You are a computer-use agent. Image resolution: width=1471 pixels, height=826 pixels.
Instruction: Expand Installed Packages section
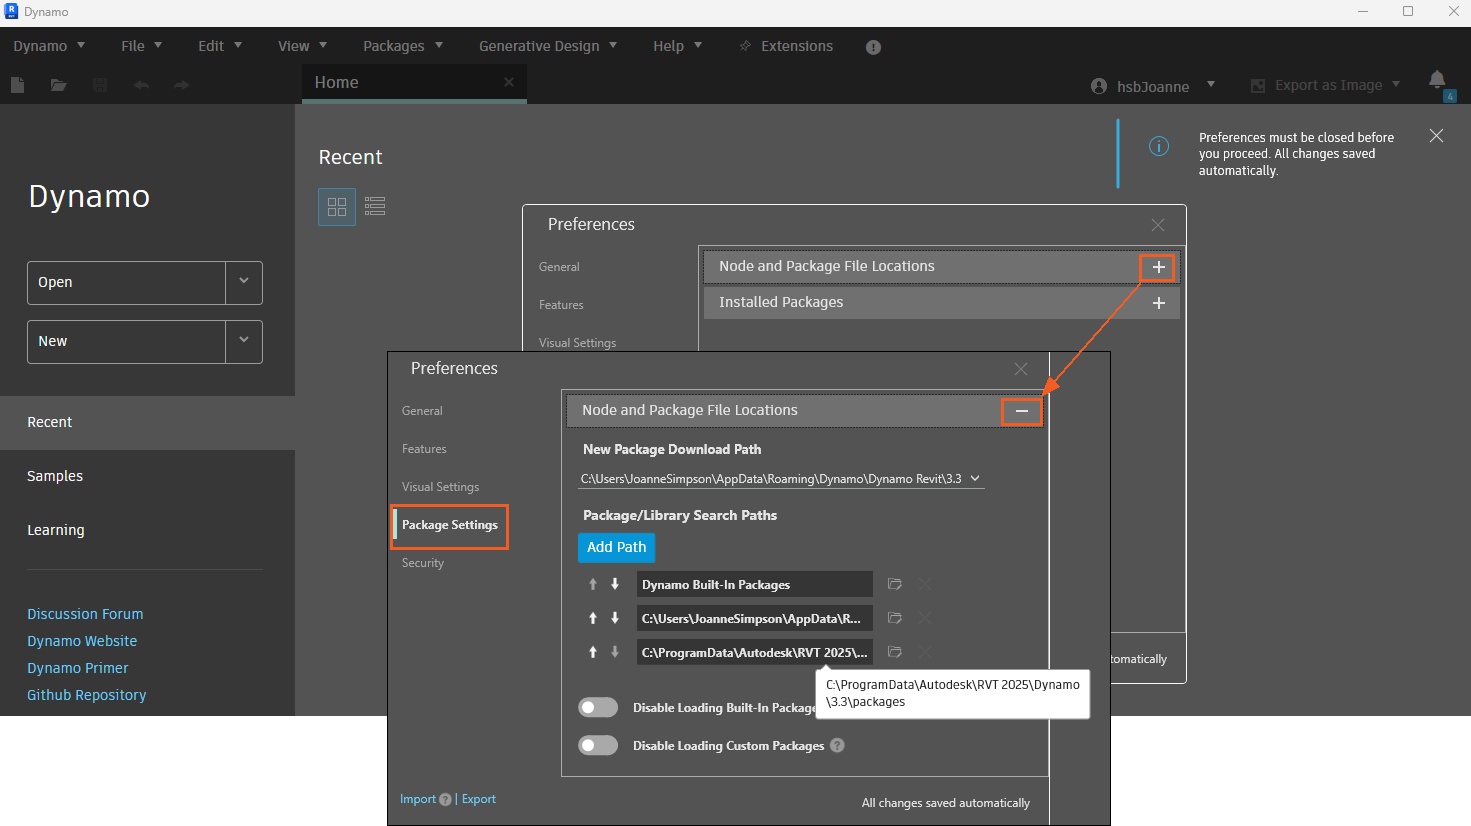pyautogui.click(x=1159, y=303)
